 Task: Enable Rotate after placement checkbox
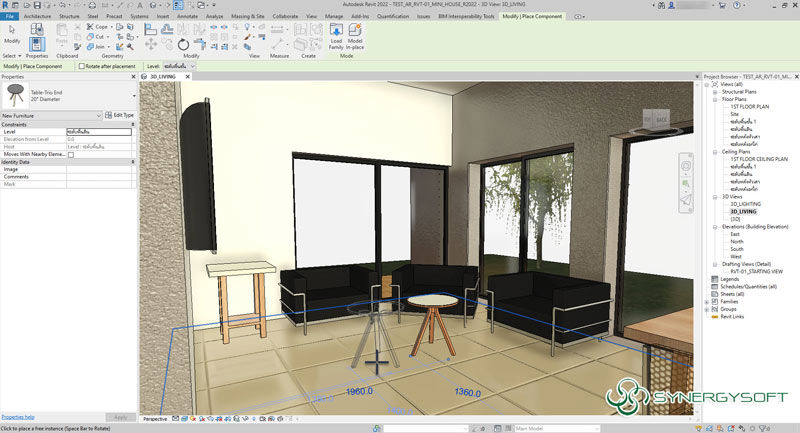pos(80,66)
